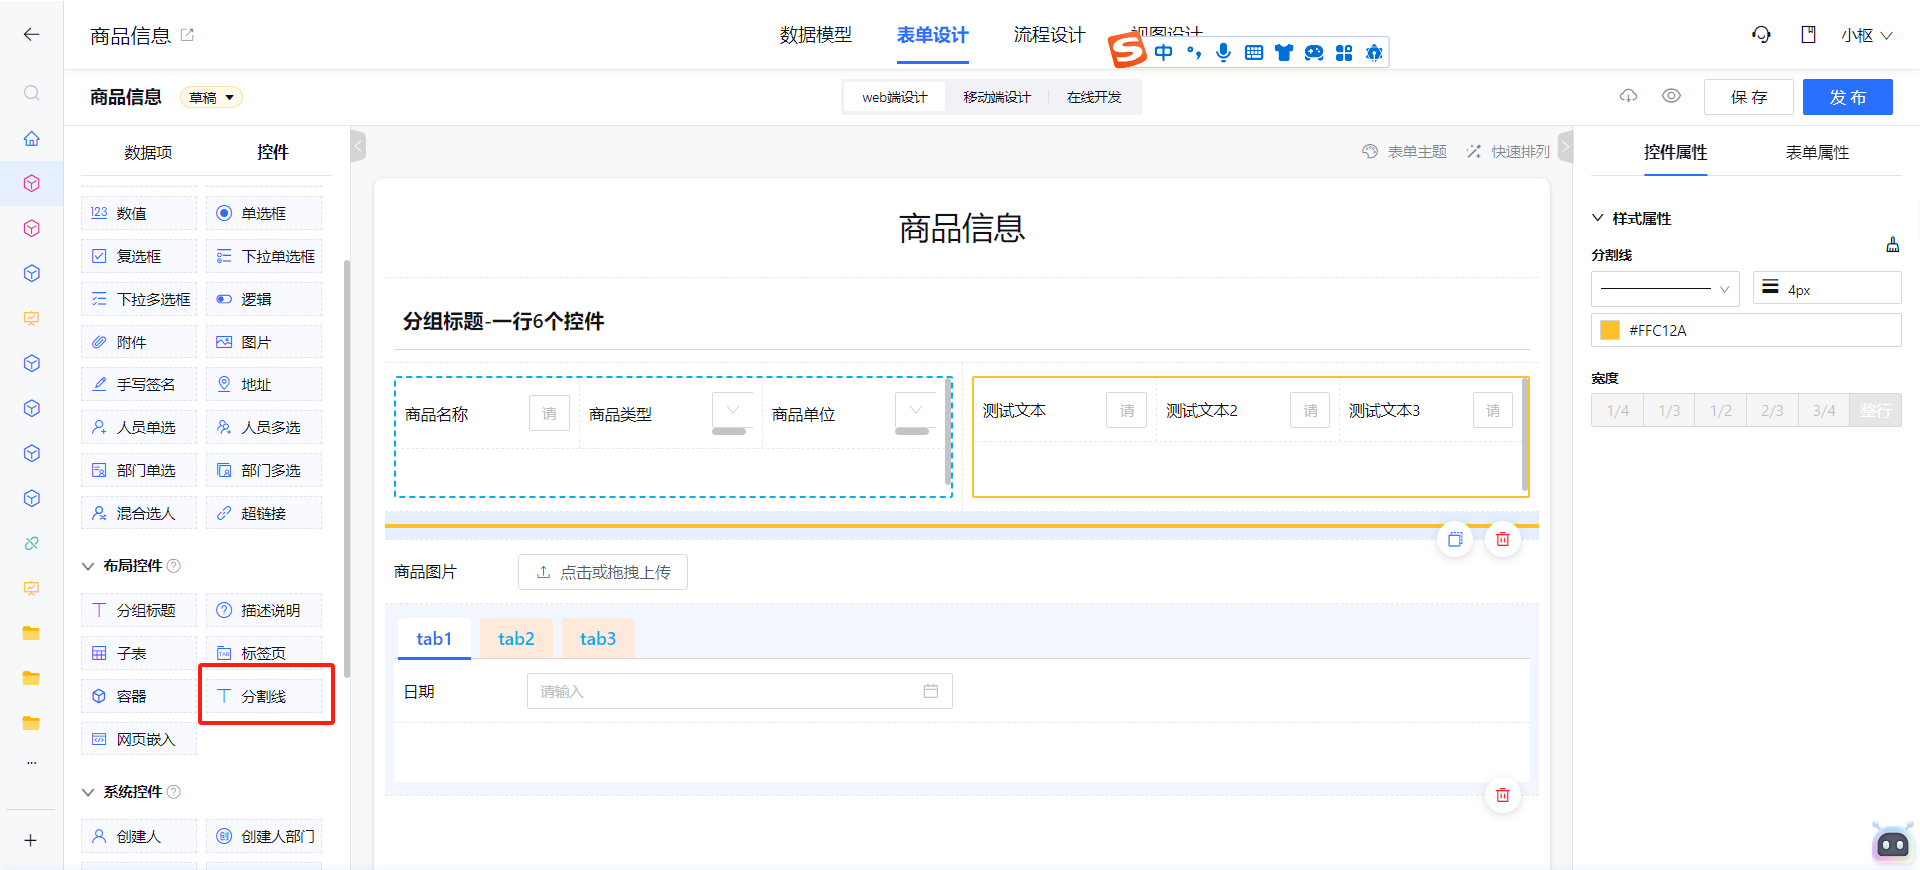Delete the tab container
The height and width of the screenshot is (870, 1920).
tap(1502, 795)
